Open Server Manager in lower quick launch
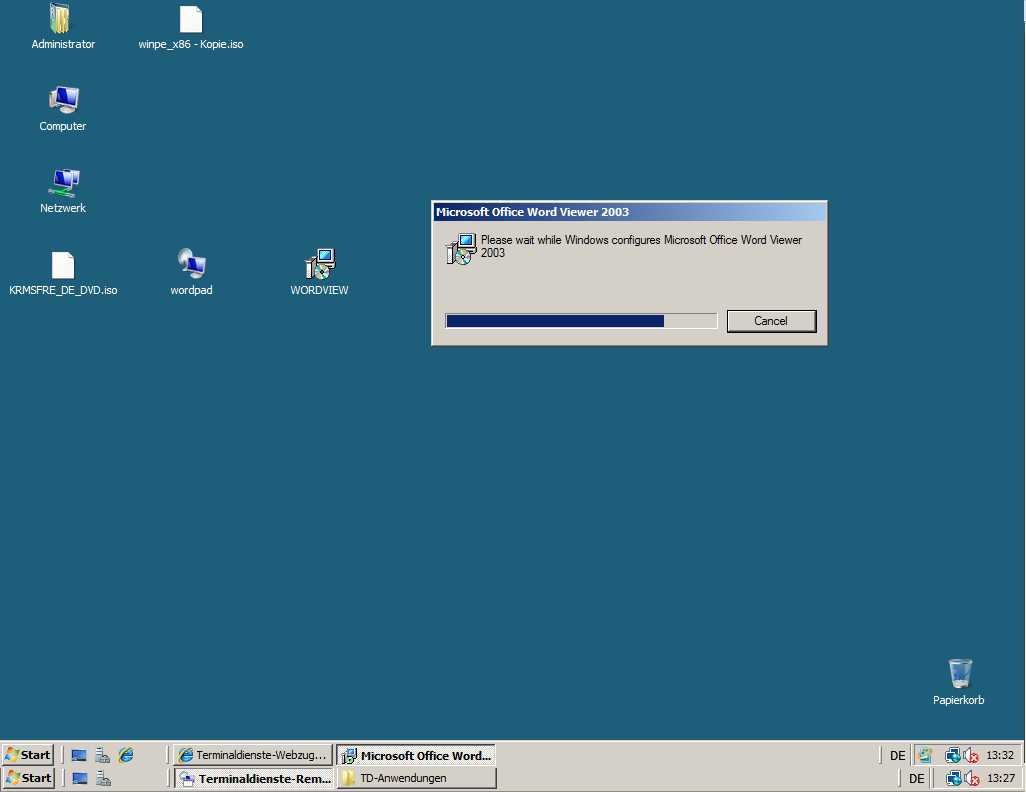This screenshot has width=1026, height=792. click(103, 778)
